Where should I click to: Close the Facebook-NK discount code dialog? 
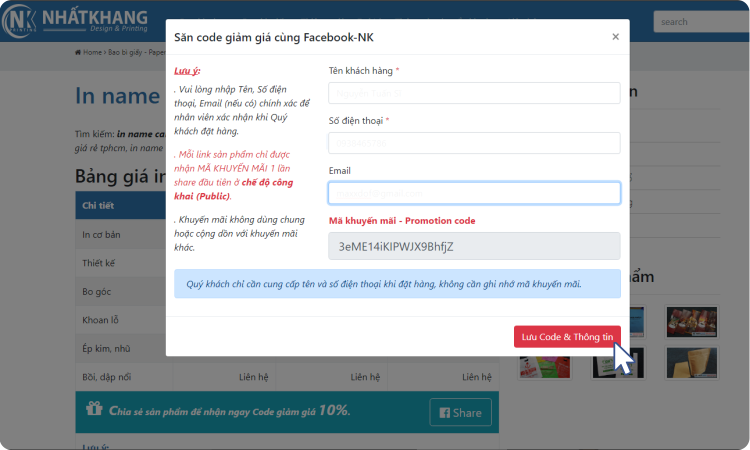pyautogui.click(x=615, y=37)
